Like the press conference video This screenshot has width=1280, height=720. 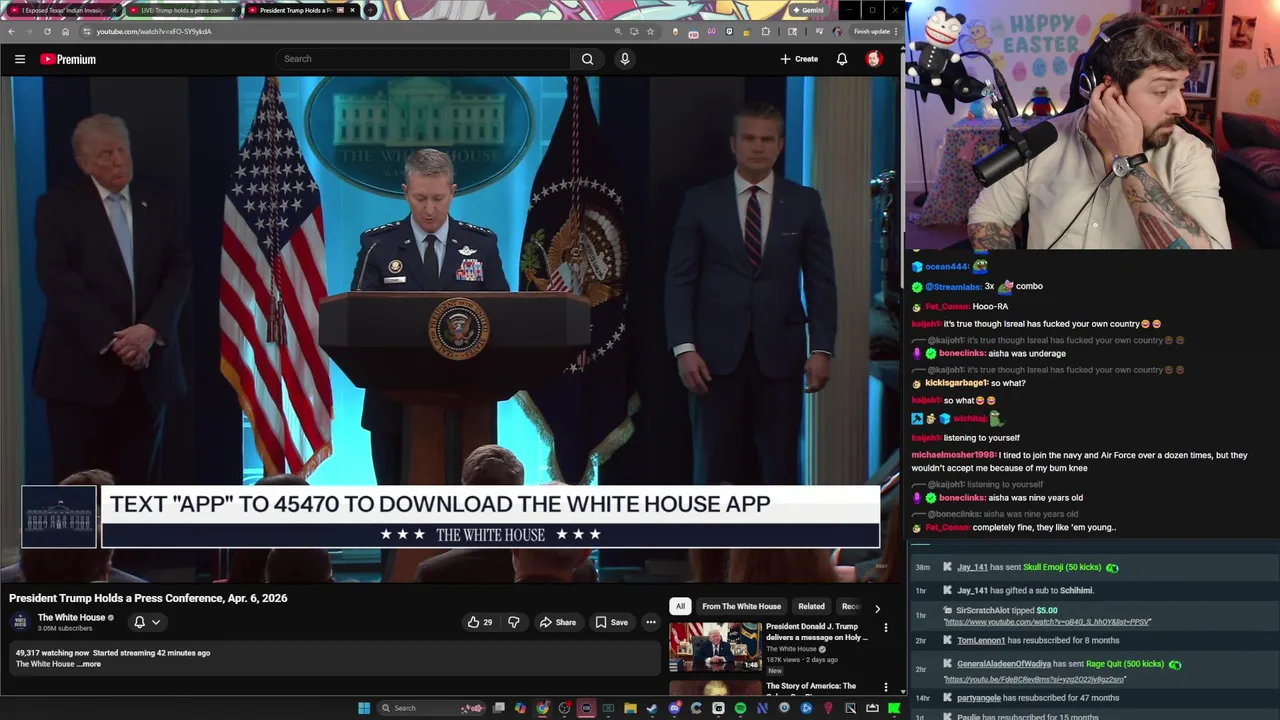(479, 622)
